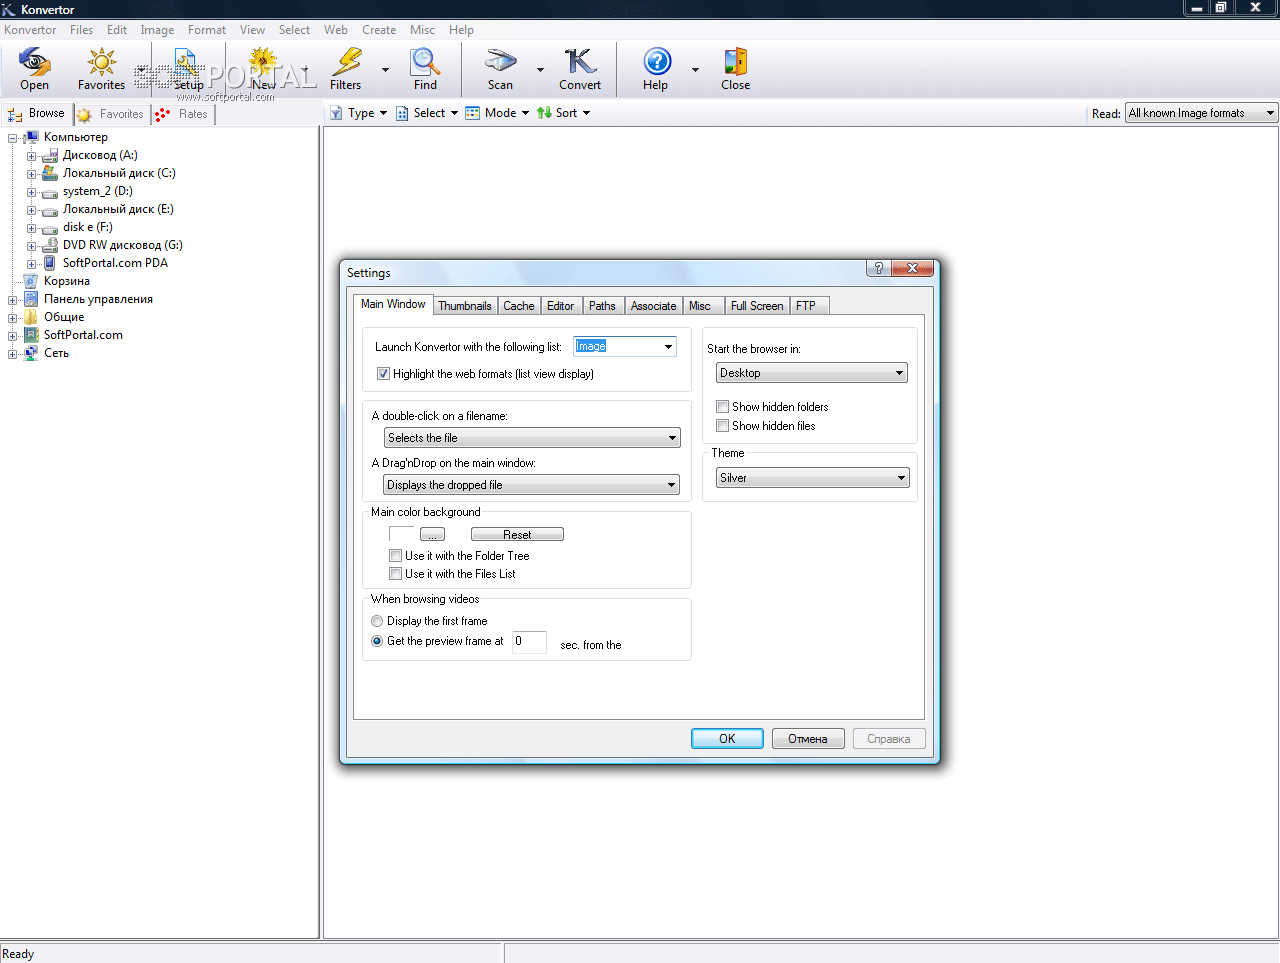Open the Theme dropdown
The height and width of the screenshot is (963, 1280).
812,478
